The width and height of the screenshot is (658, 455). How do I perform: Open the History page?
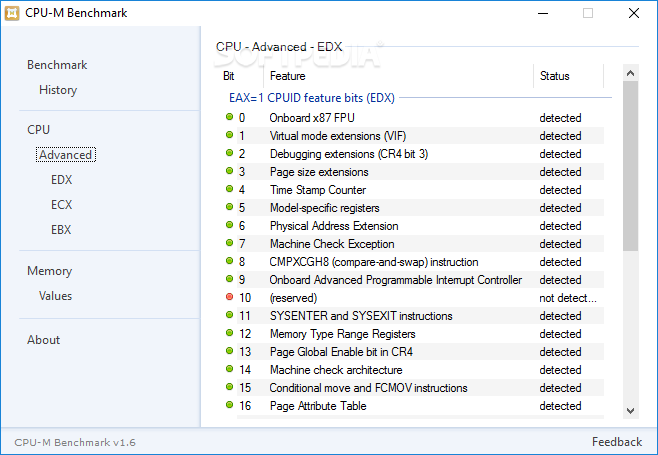[58, 90]
